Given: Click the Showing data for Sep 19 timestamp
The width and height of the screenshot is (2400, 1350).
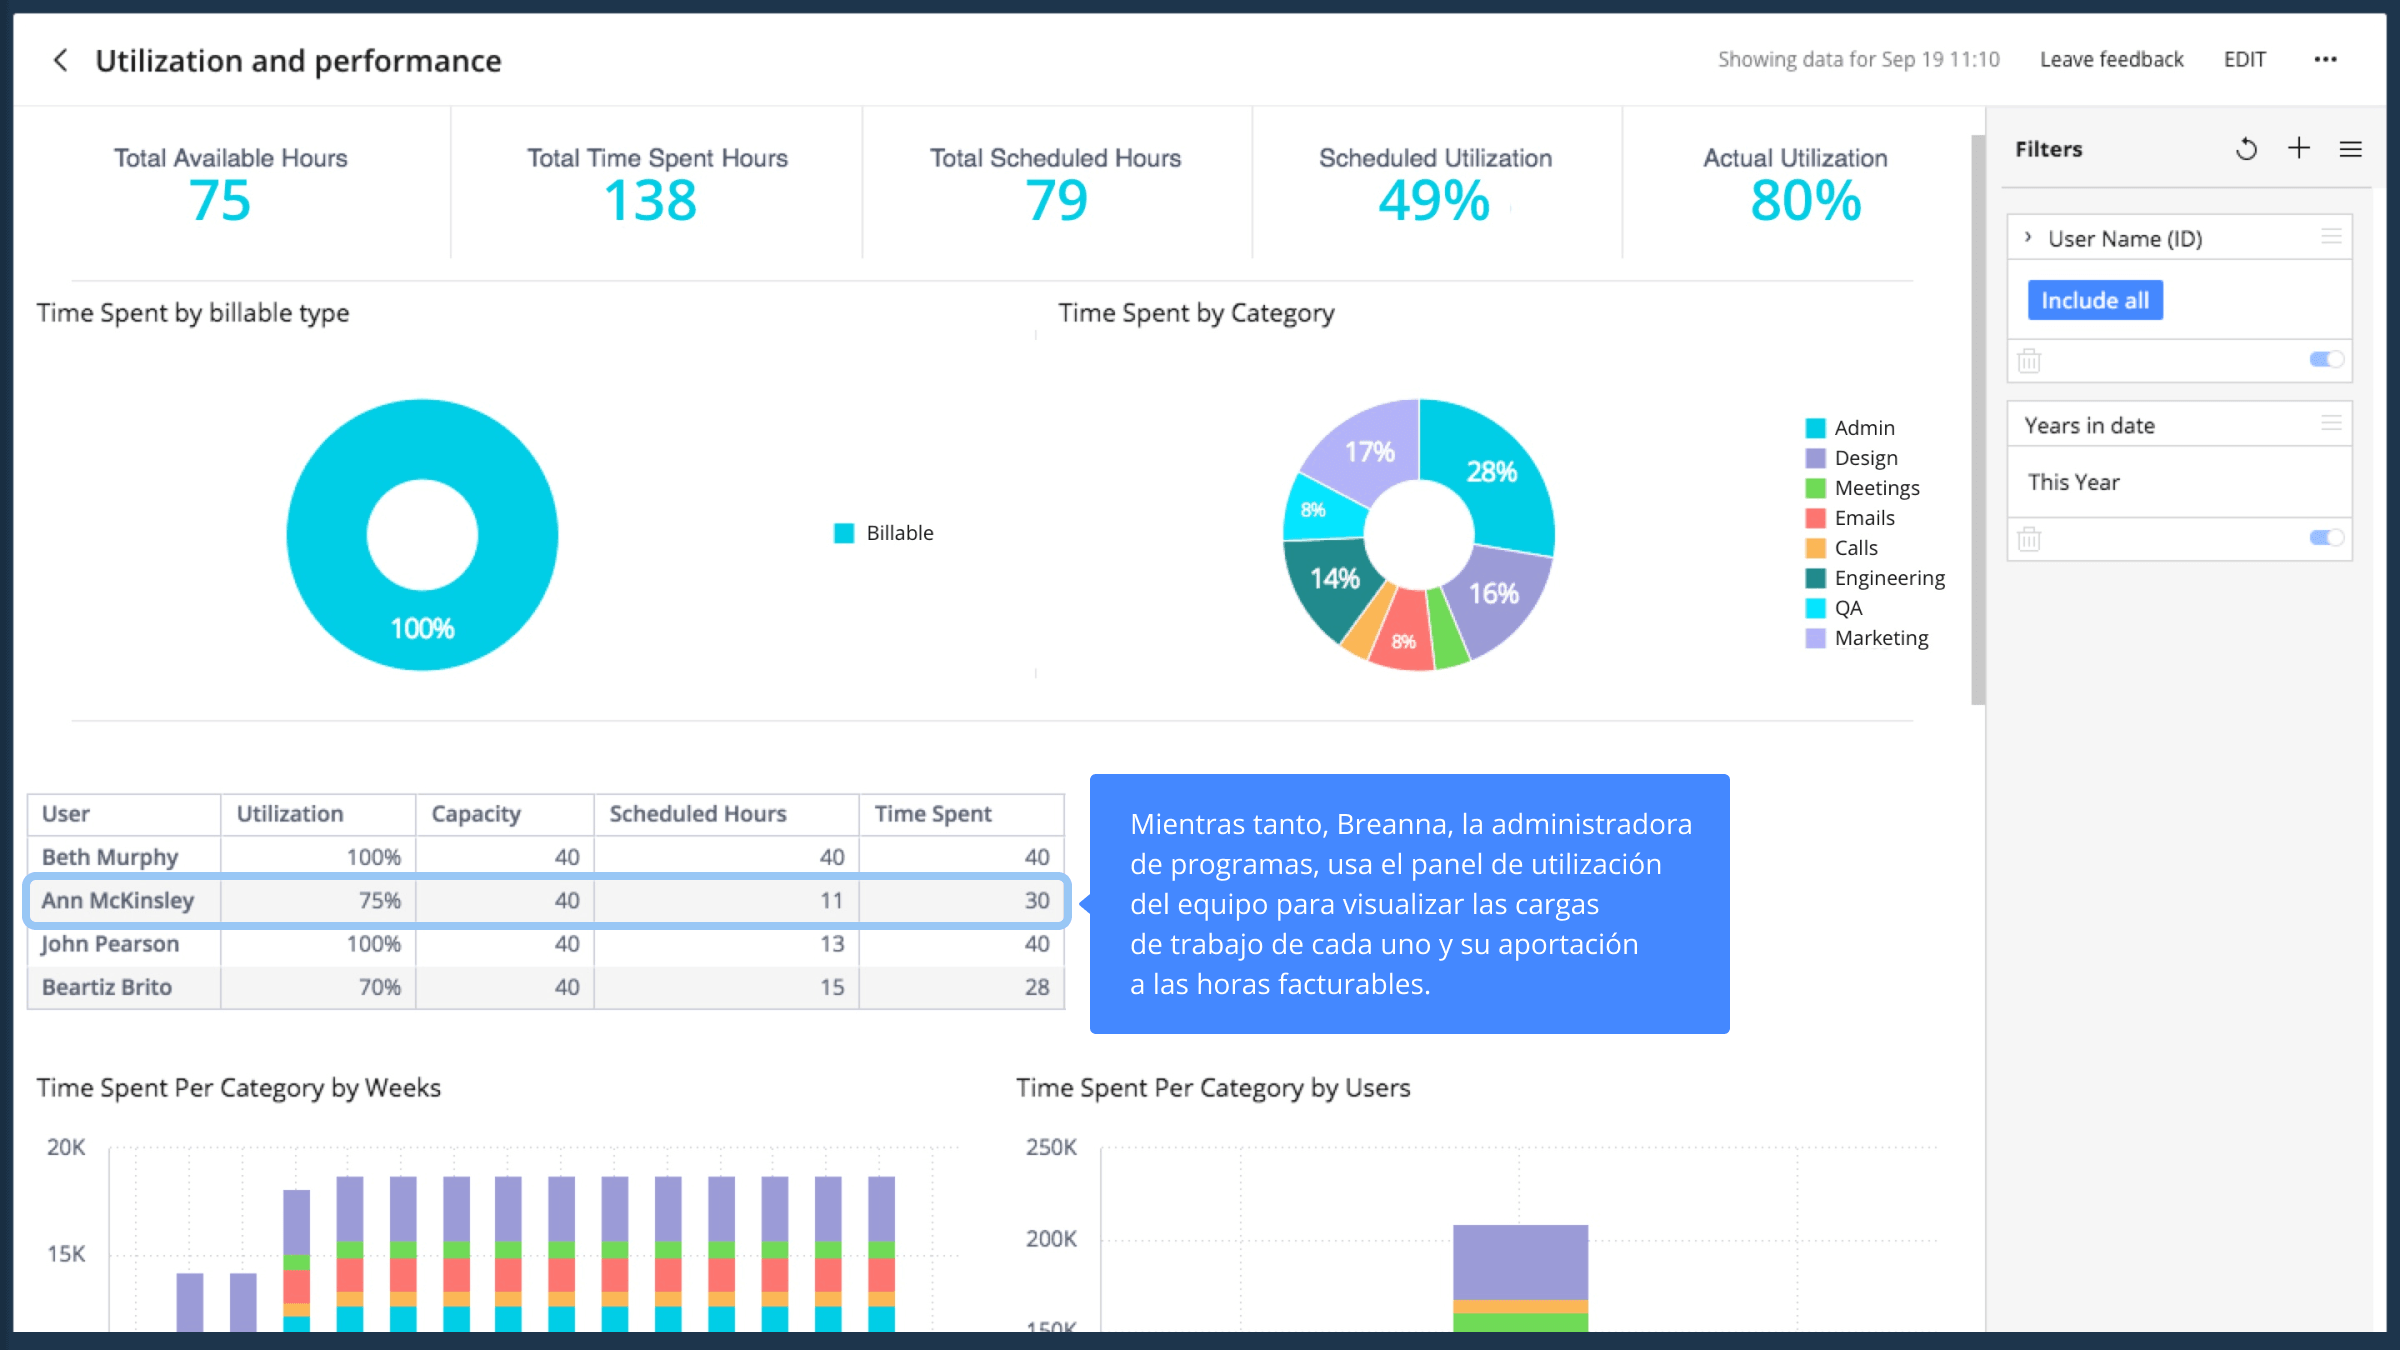Looking at the screenshot, I should (1859, 60).
